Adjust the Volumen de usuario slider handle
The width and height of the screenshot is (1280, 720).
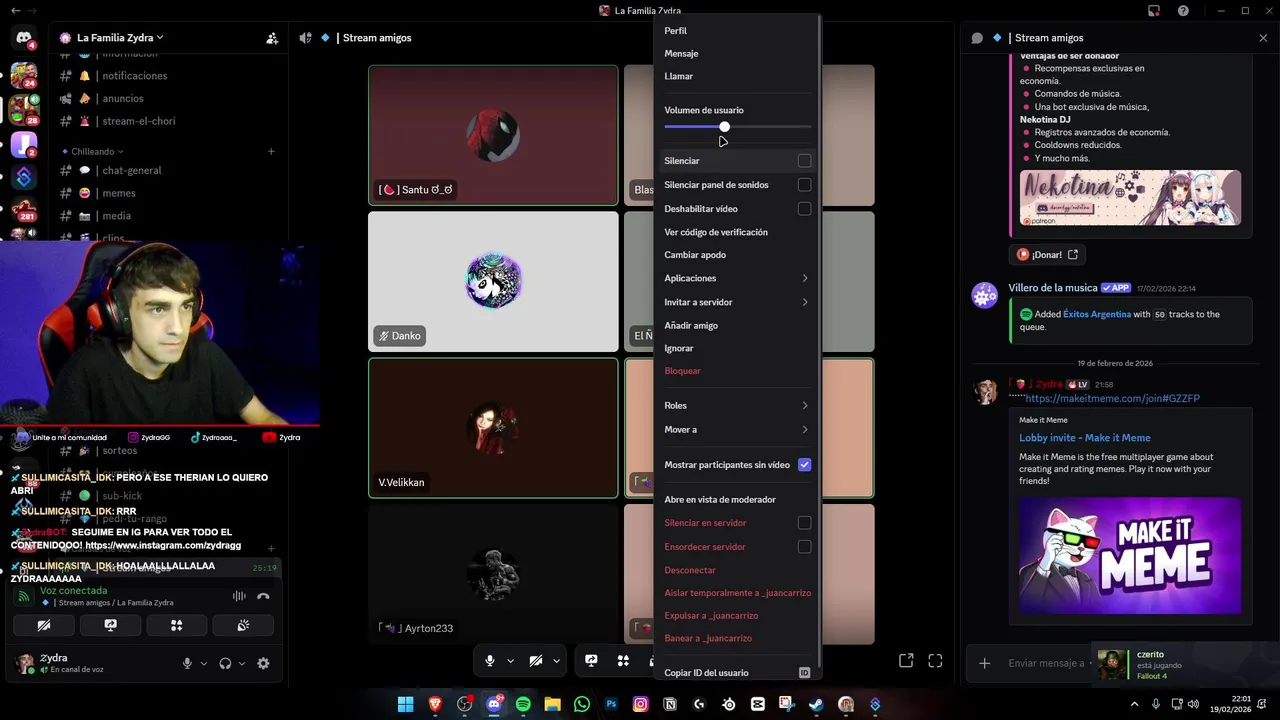tap(724, 127)
